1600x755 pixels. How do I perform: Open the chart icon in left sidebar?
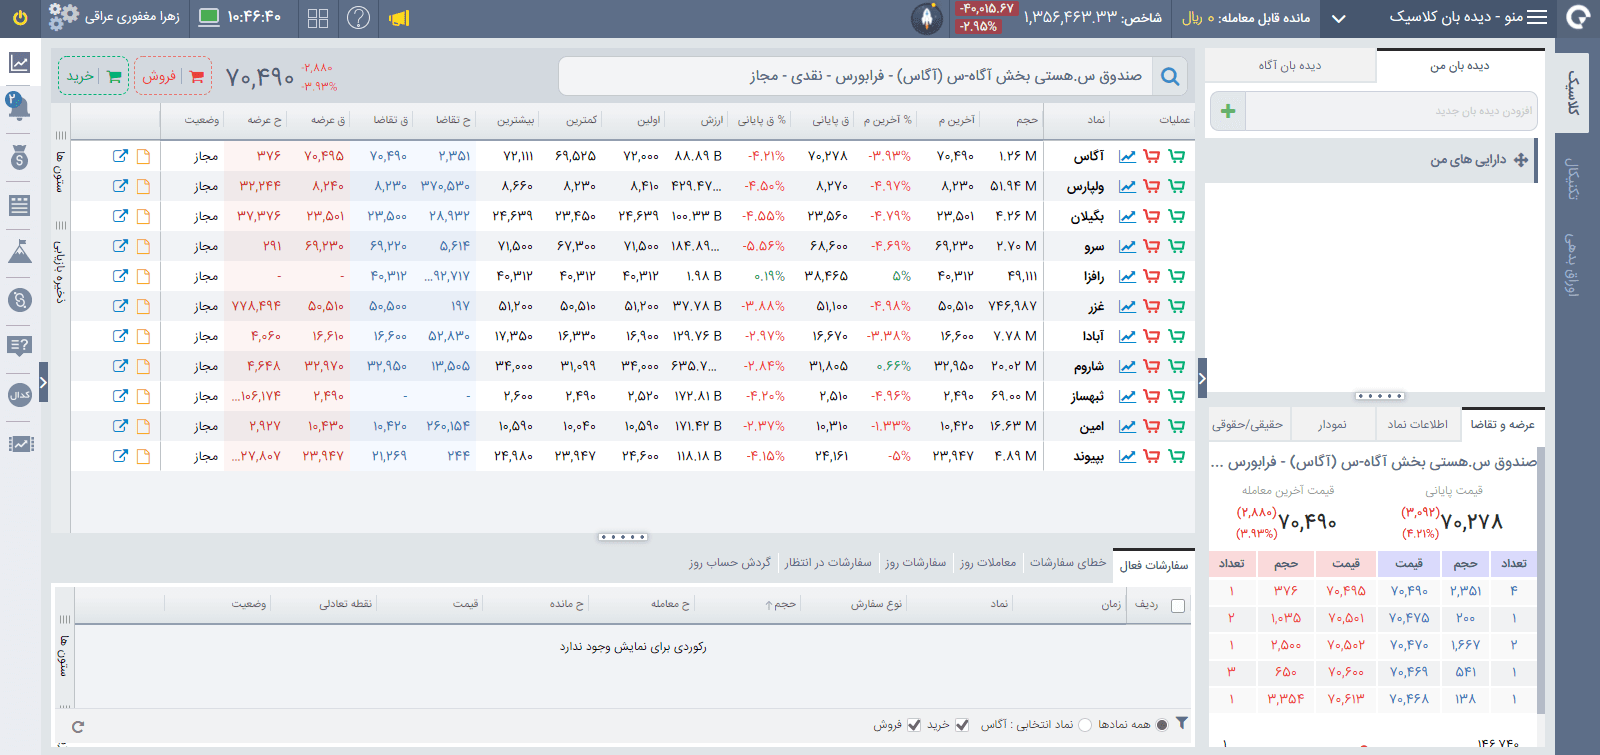click(x=20, y=63)
